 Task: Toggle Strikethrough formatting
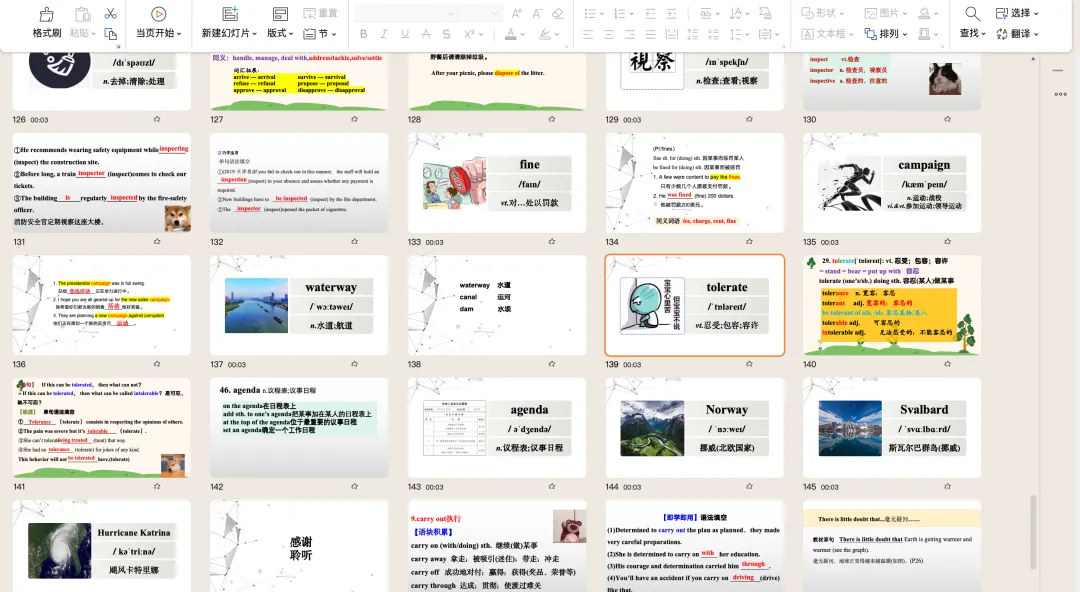(426, 34)
